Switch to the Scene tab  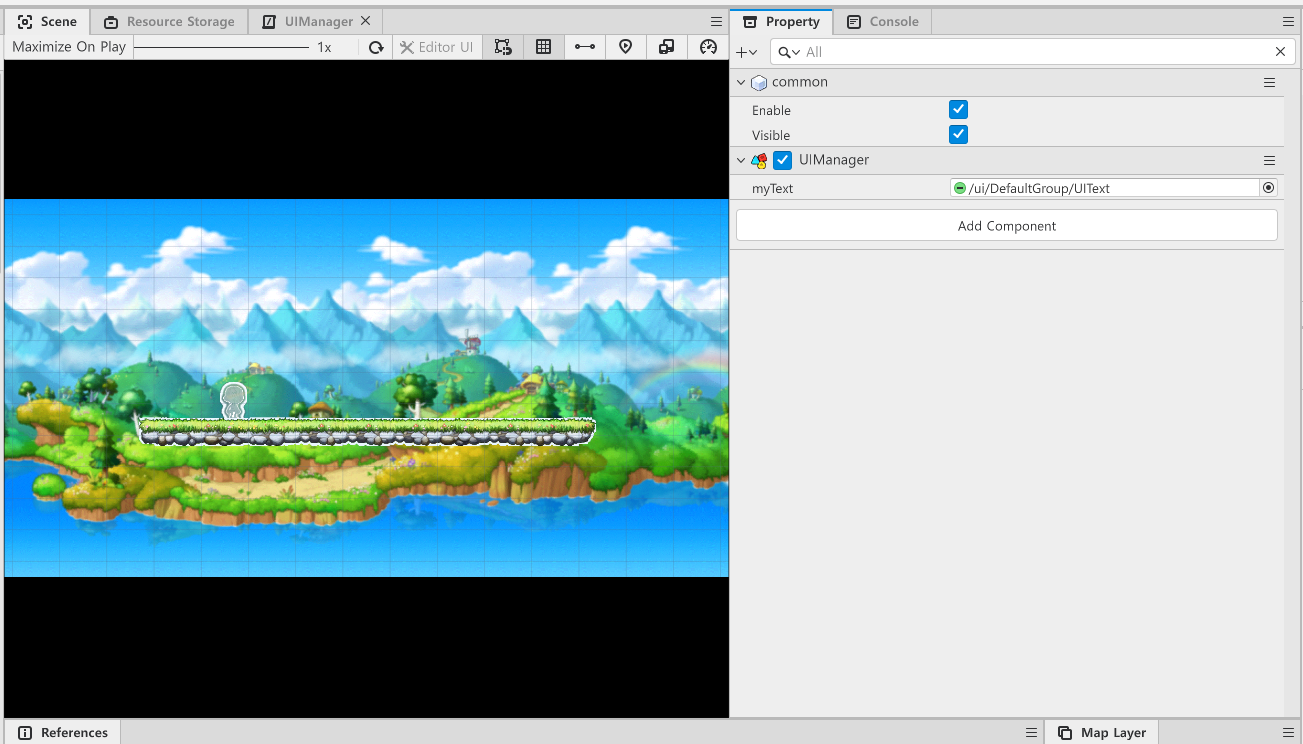point(47,21)
